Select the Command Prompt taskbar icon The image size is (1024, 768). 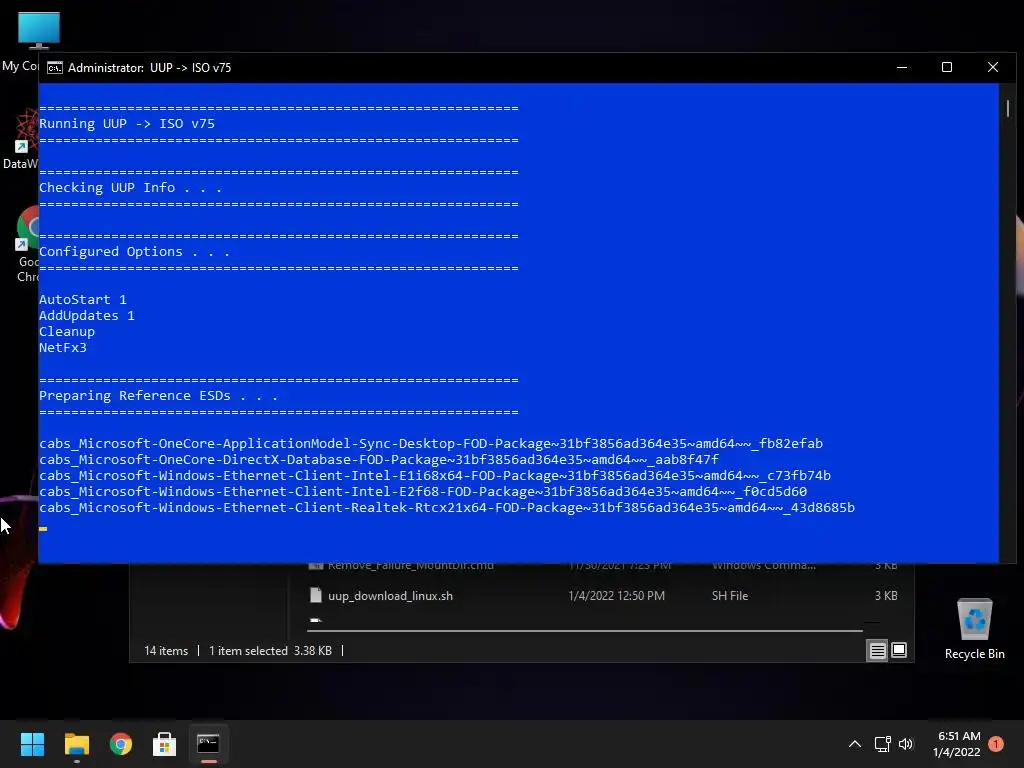(208, 744)
